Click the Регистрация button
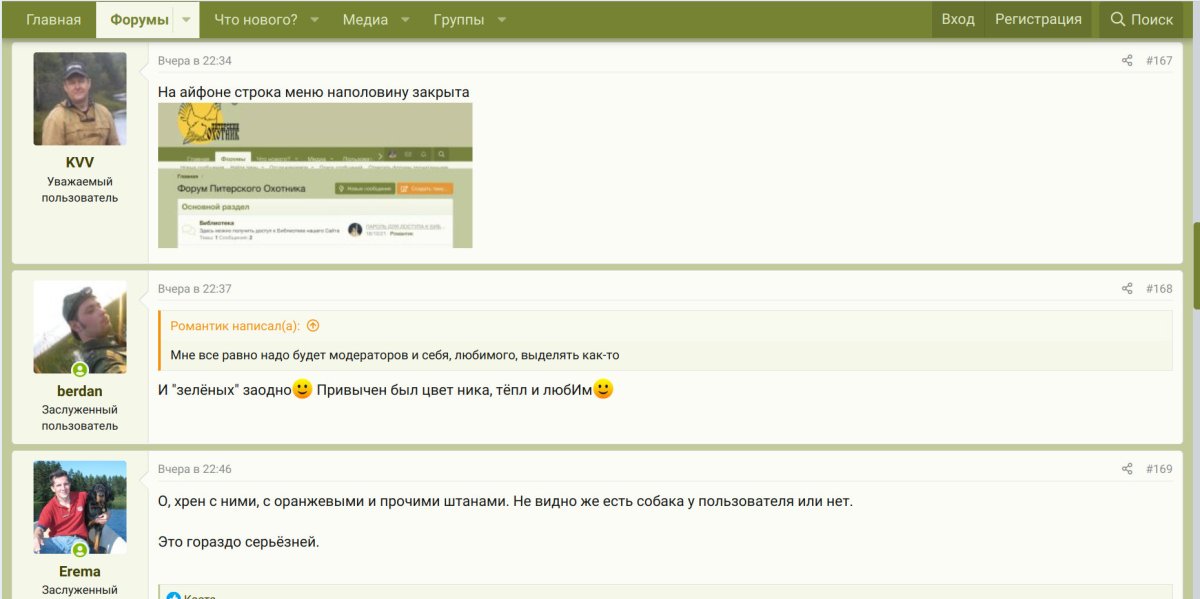Screen dimensions: 1200x599 1038,19
